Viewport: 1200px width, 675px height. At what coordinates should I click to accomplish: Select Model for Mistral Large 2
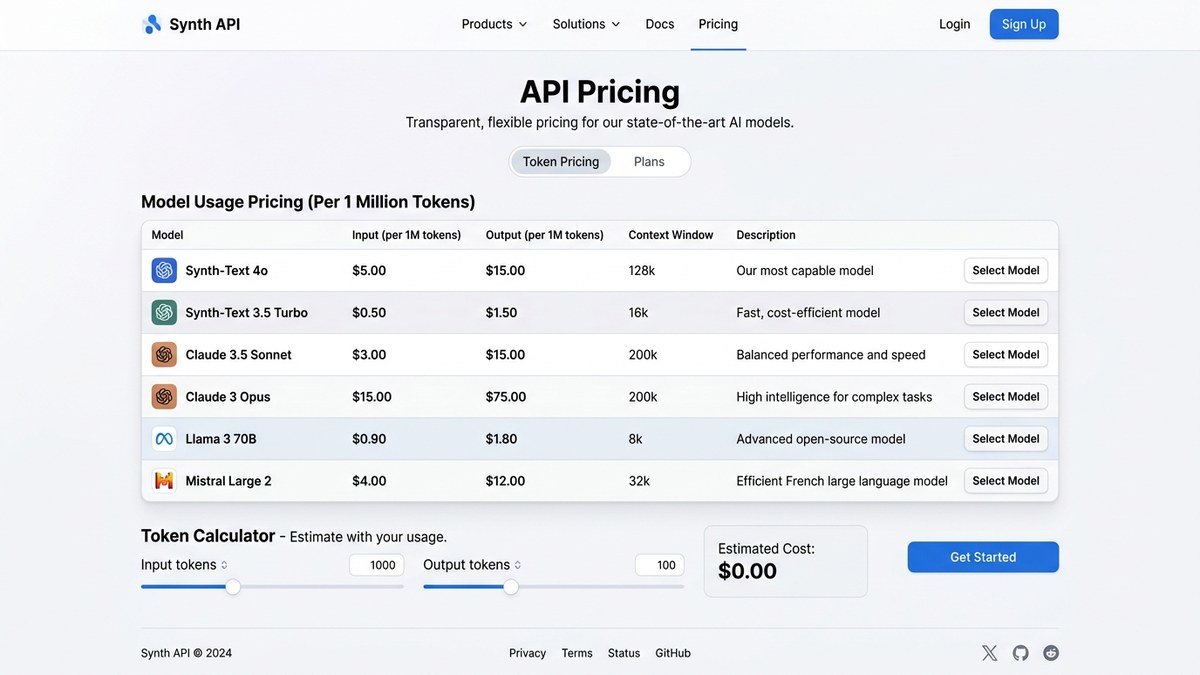(1006, 481)
